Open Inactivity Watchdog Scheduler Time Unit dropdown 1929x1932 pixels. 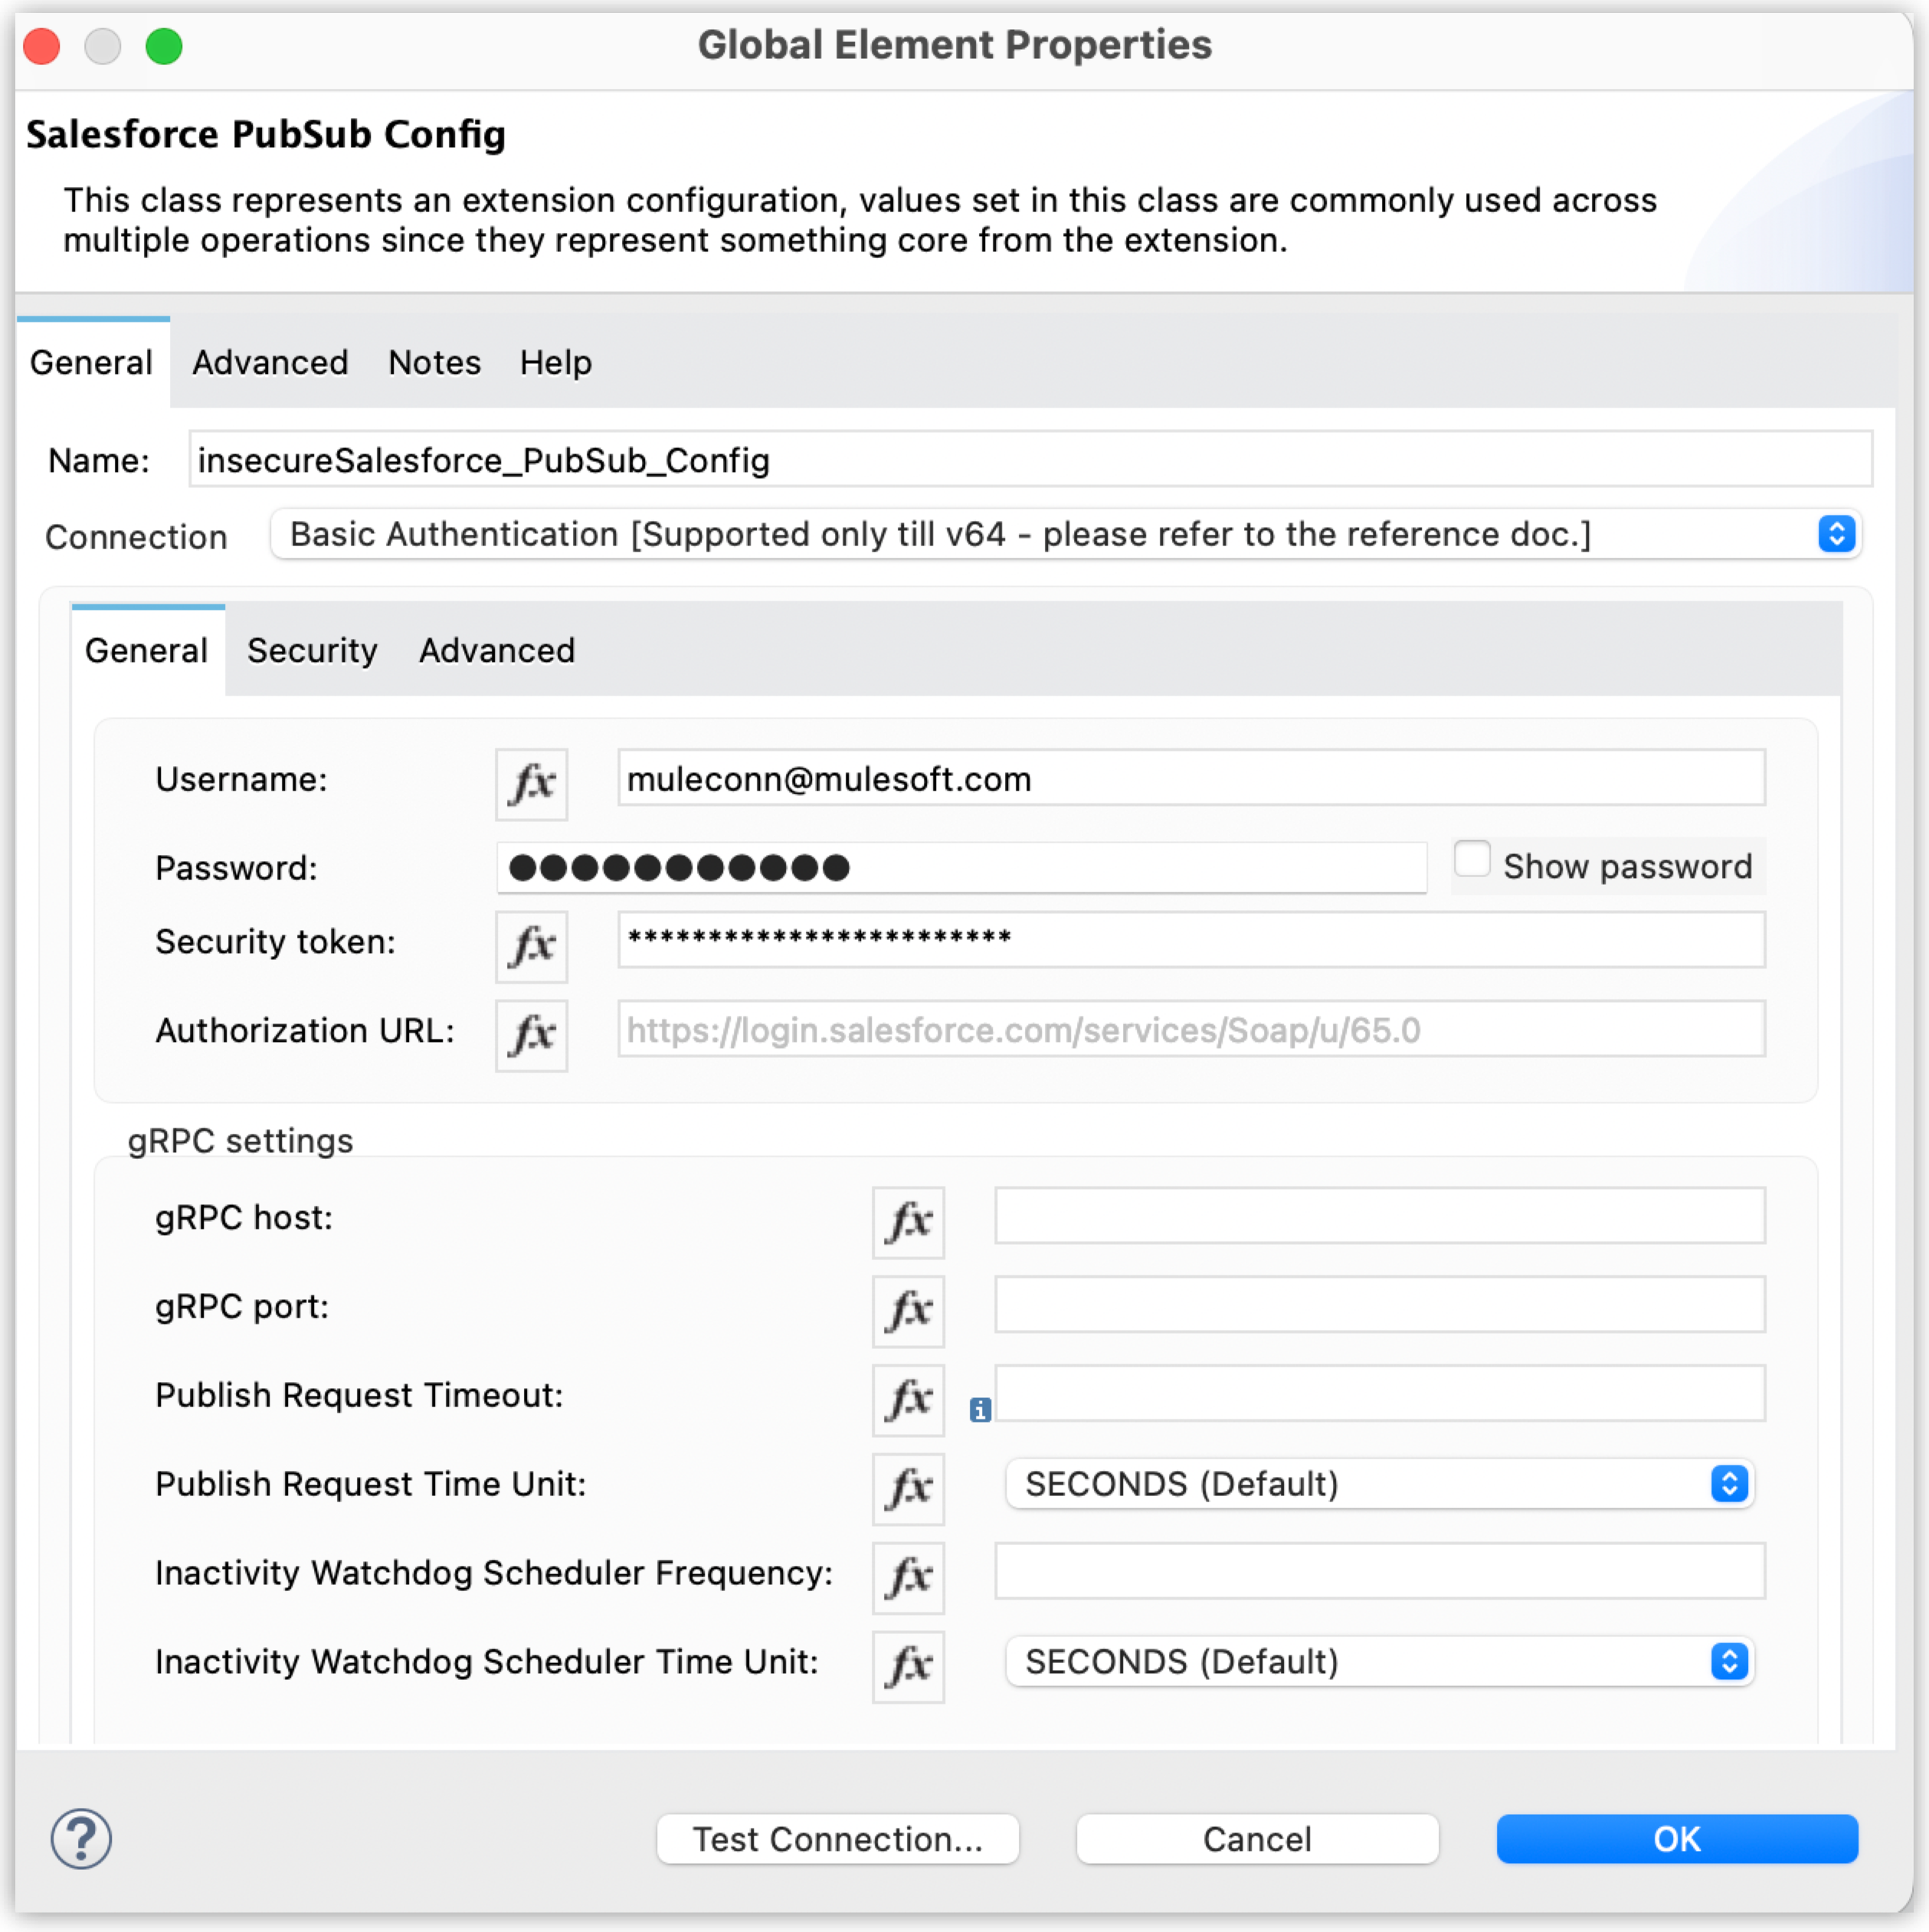[x=1379, y=1661]
